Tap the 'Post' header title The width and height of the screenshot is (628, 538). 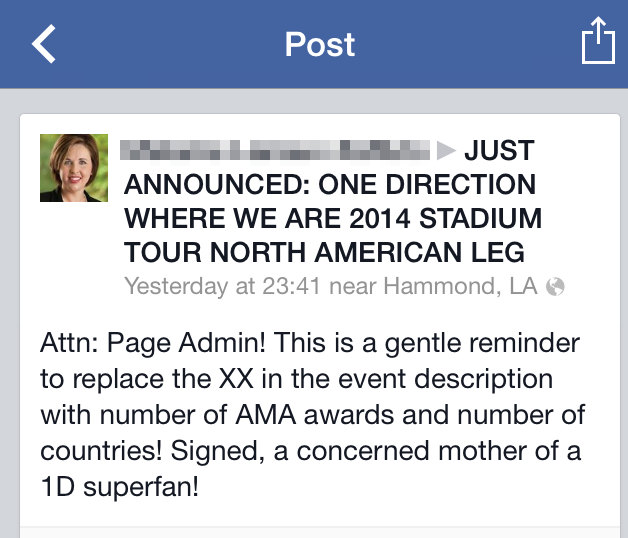[319, 44]
